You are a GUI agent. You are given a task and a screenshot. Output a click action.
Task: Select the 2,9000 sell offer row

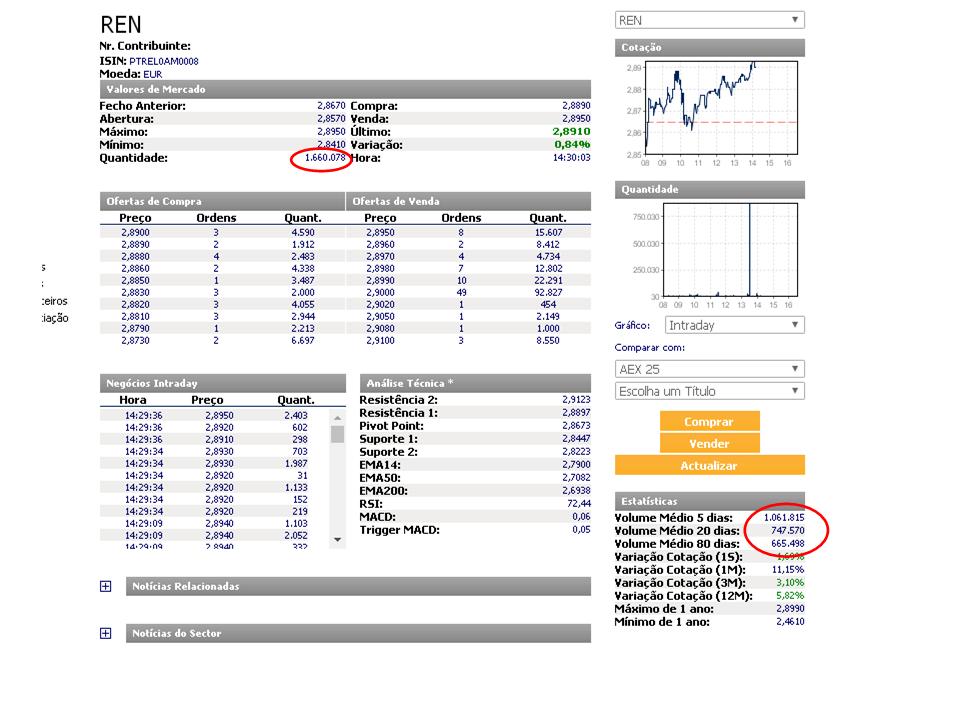click(468, 293)
